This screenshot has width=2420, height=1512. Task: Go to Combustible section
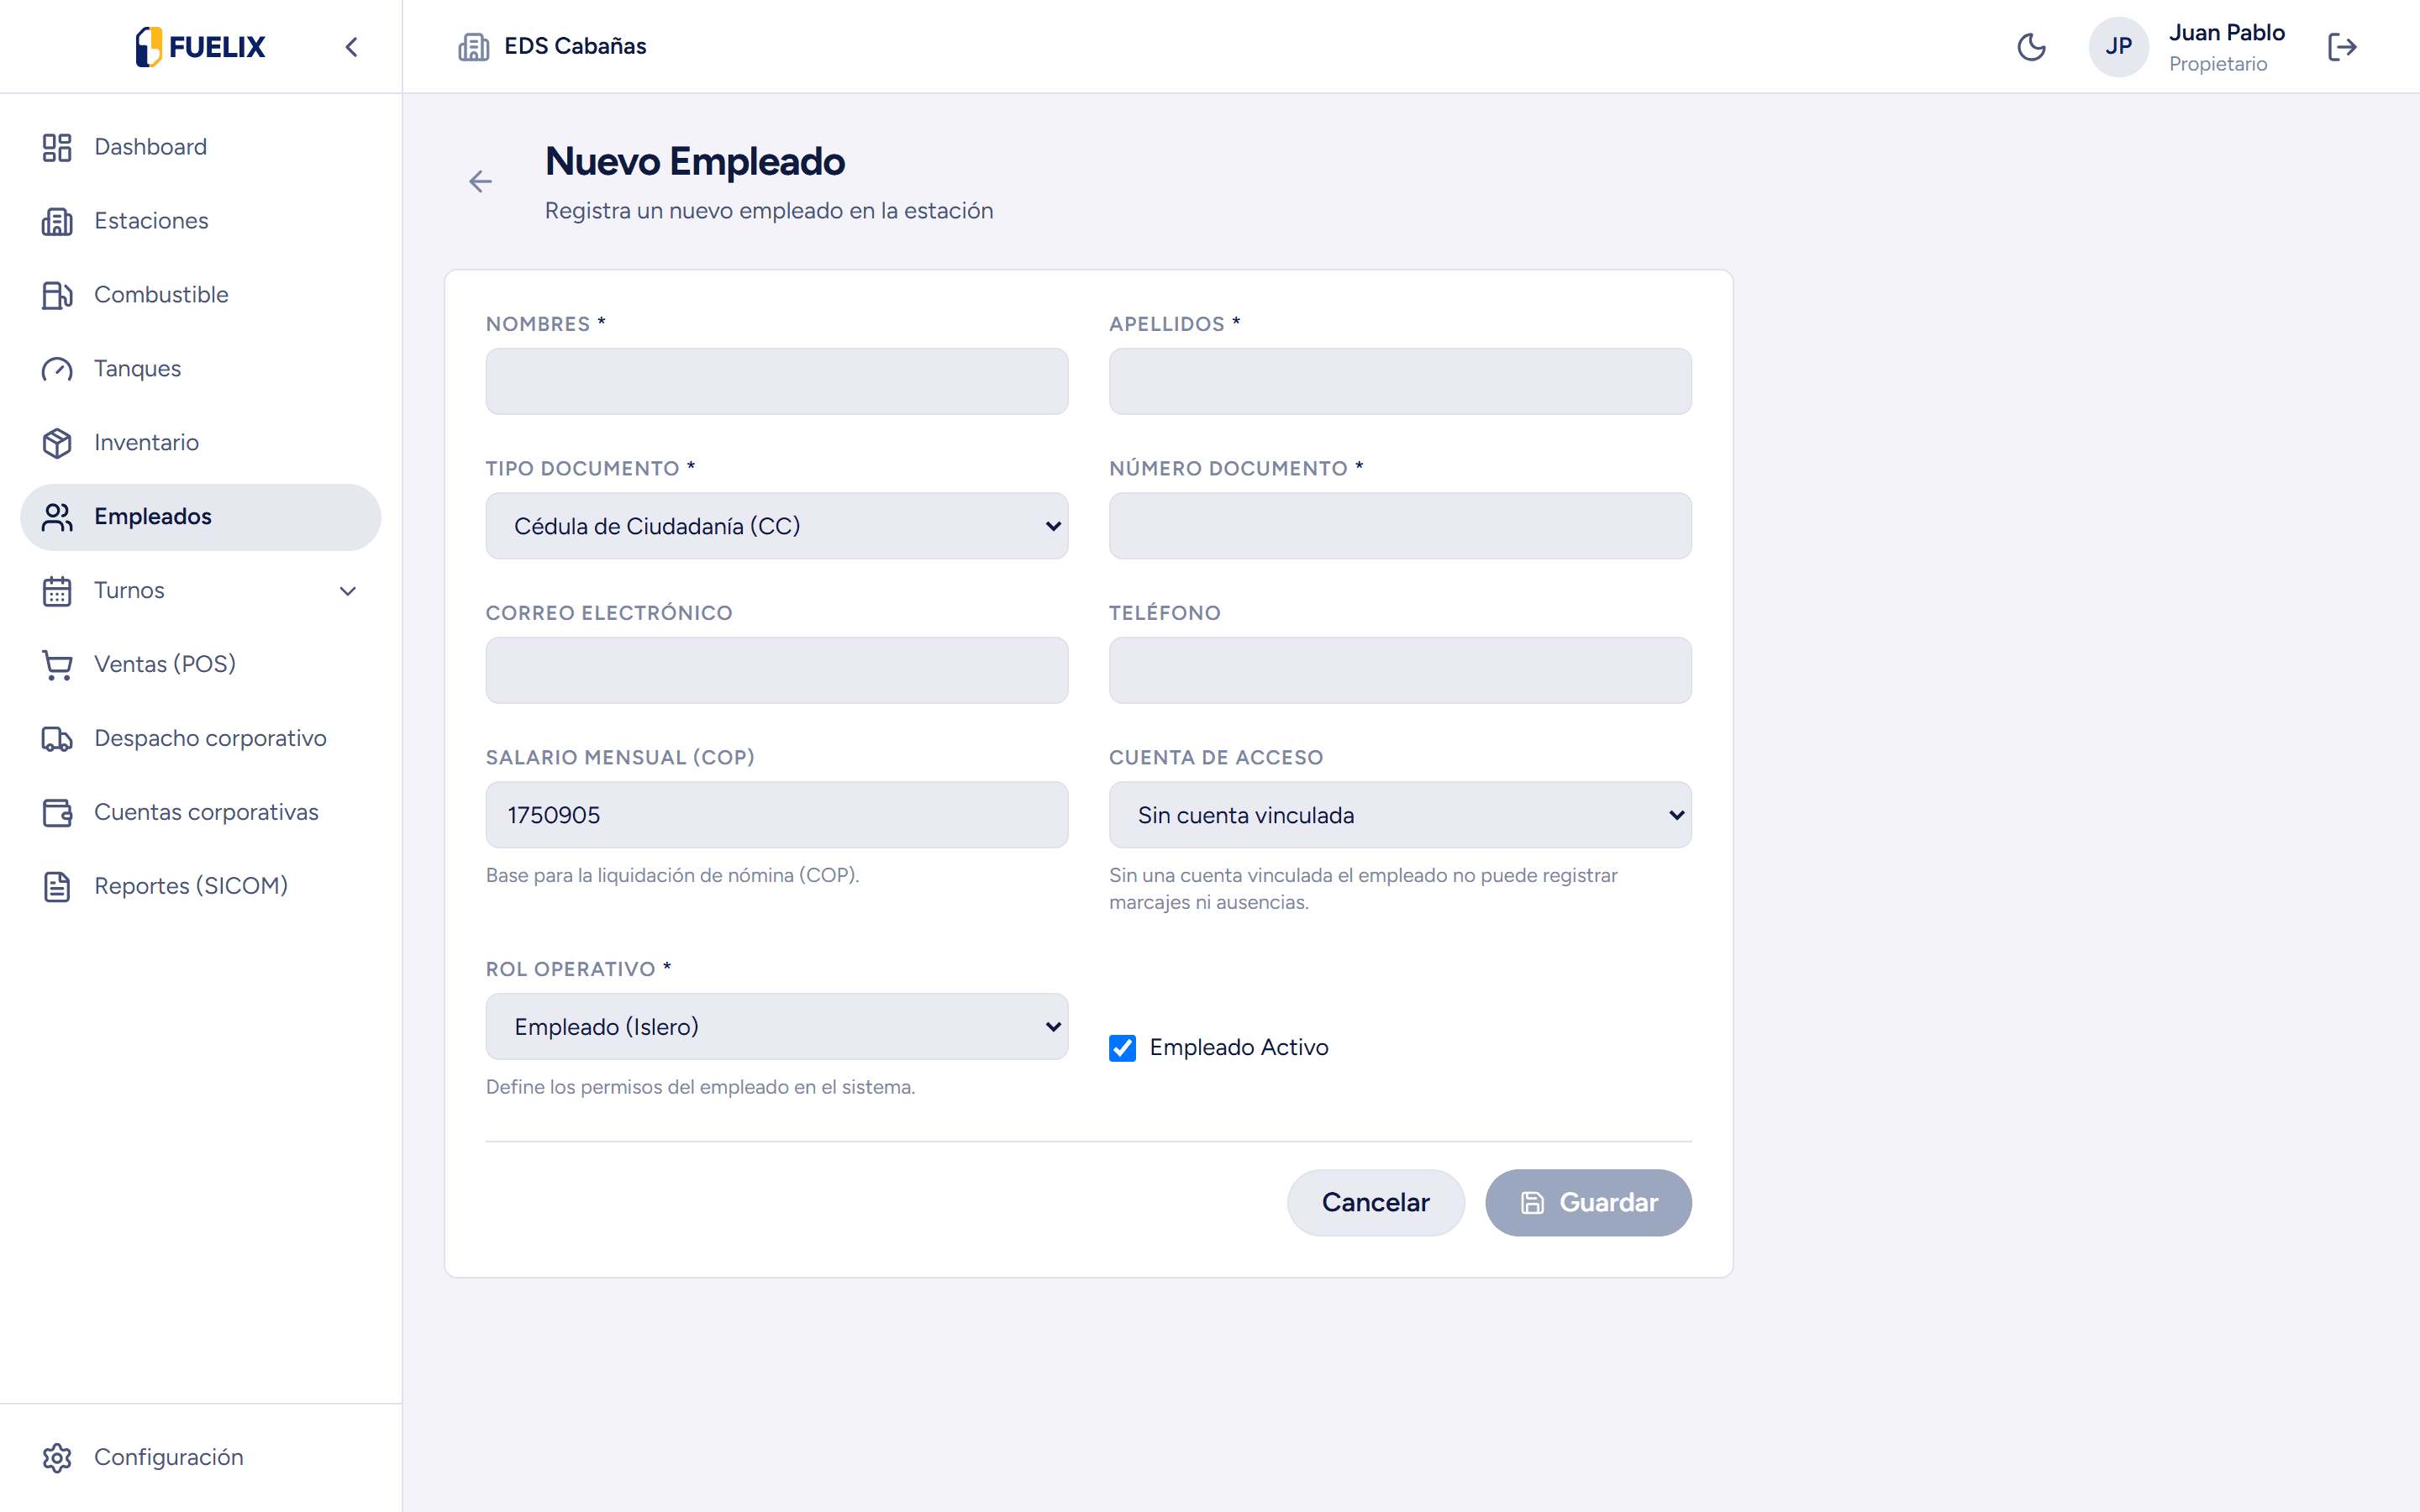(x=200, y=295)
